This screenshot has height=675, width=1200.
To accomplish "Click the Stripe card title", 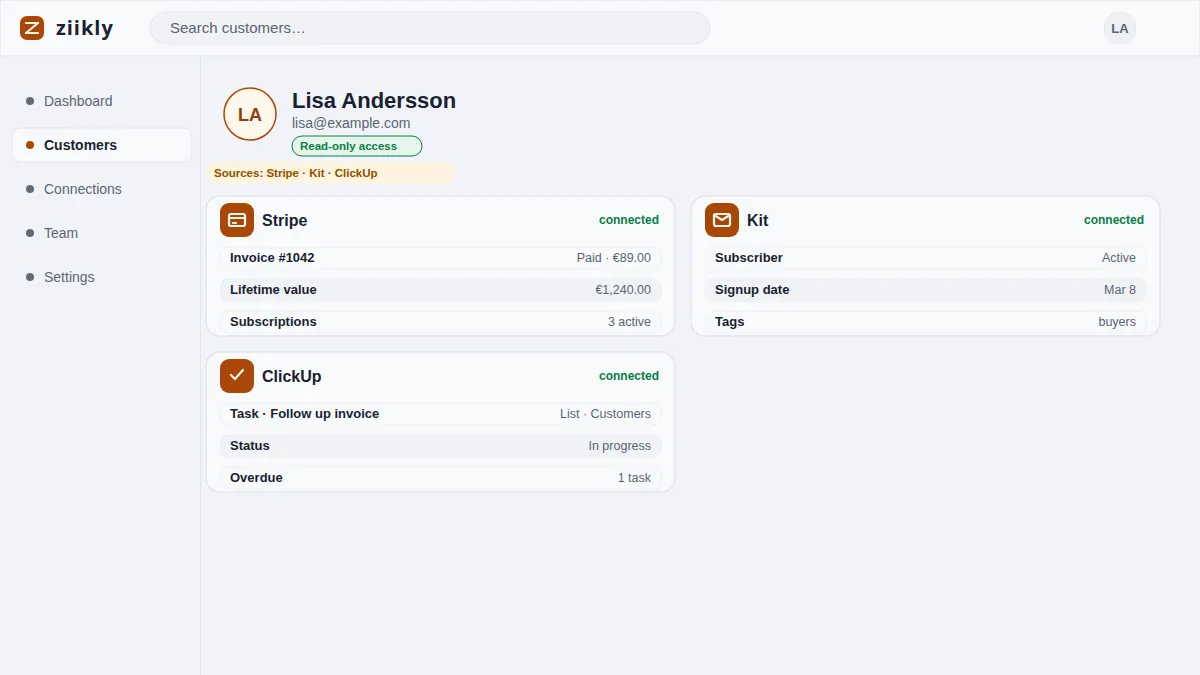I will pyautogui.click(x=285, y=220).
